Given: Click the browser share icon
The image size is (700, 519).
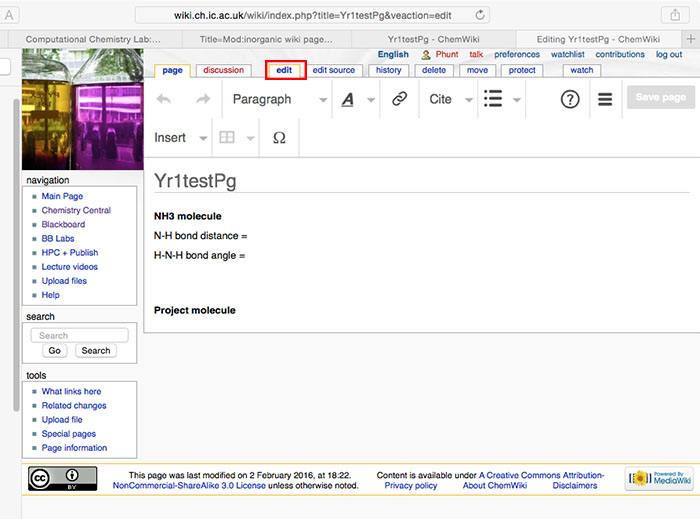Looking at the screenshot, I should point(674,15).
